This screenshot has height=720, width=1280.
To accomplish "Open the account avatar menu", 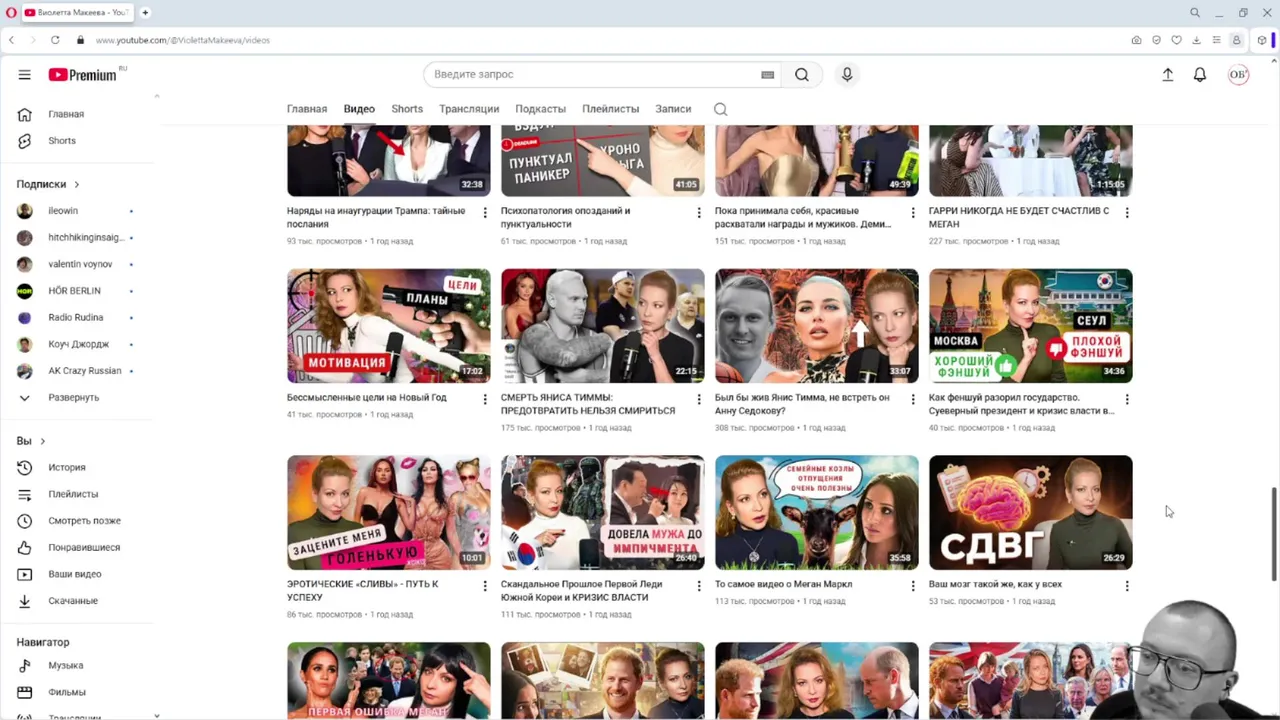I will (x=1238, y=74).
